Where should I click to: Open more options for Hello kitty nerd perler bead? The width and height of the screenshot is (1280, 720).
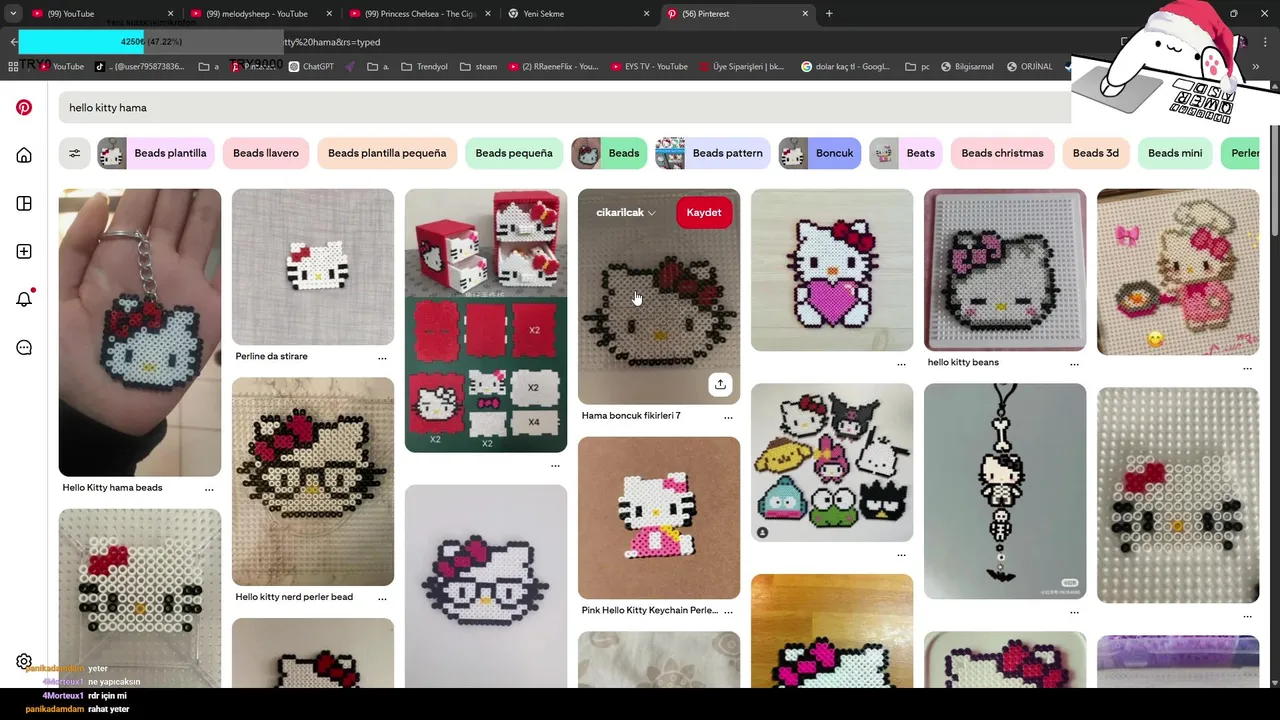pyautogui.click(x=382, y=598)
